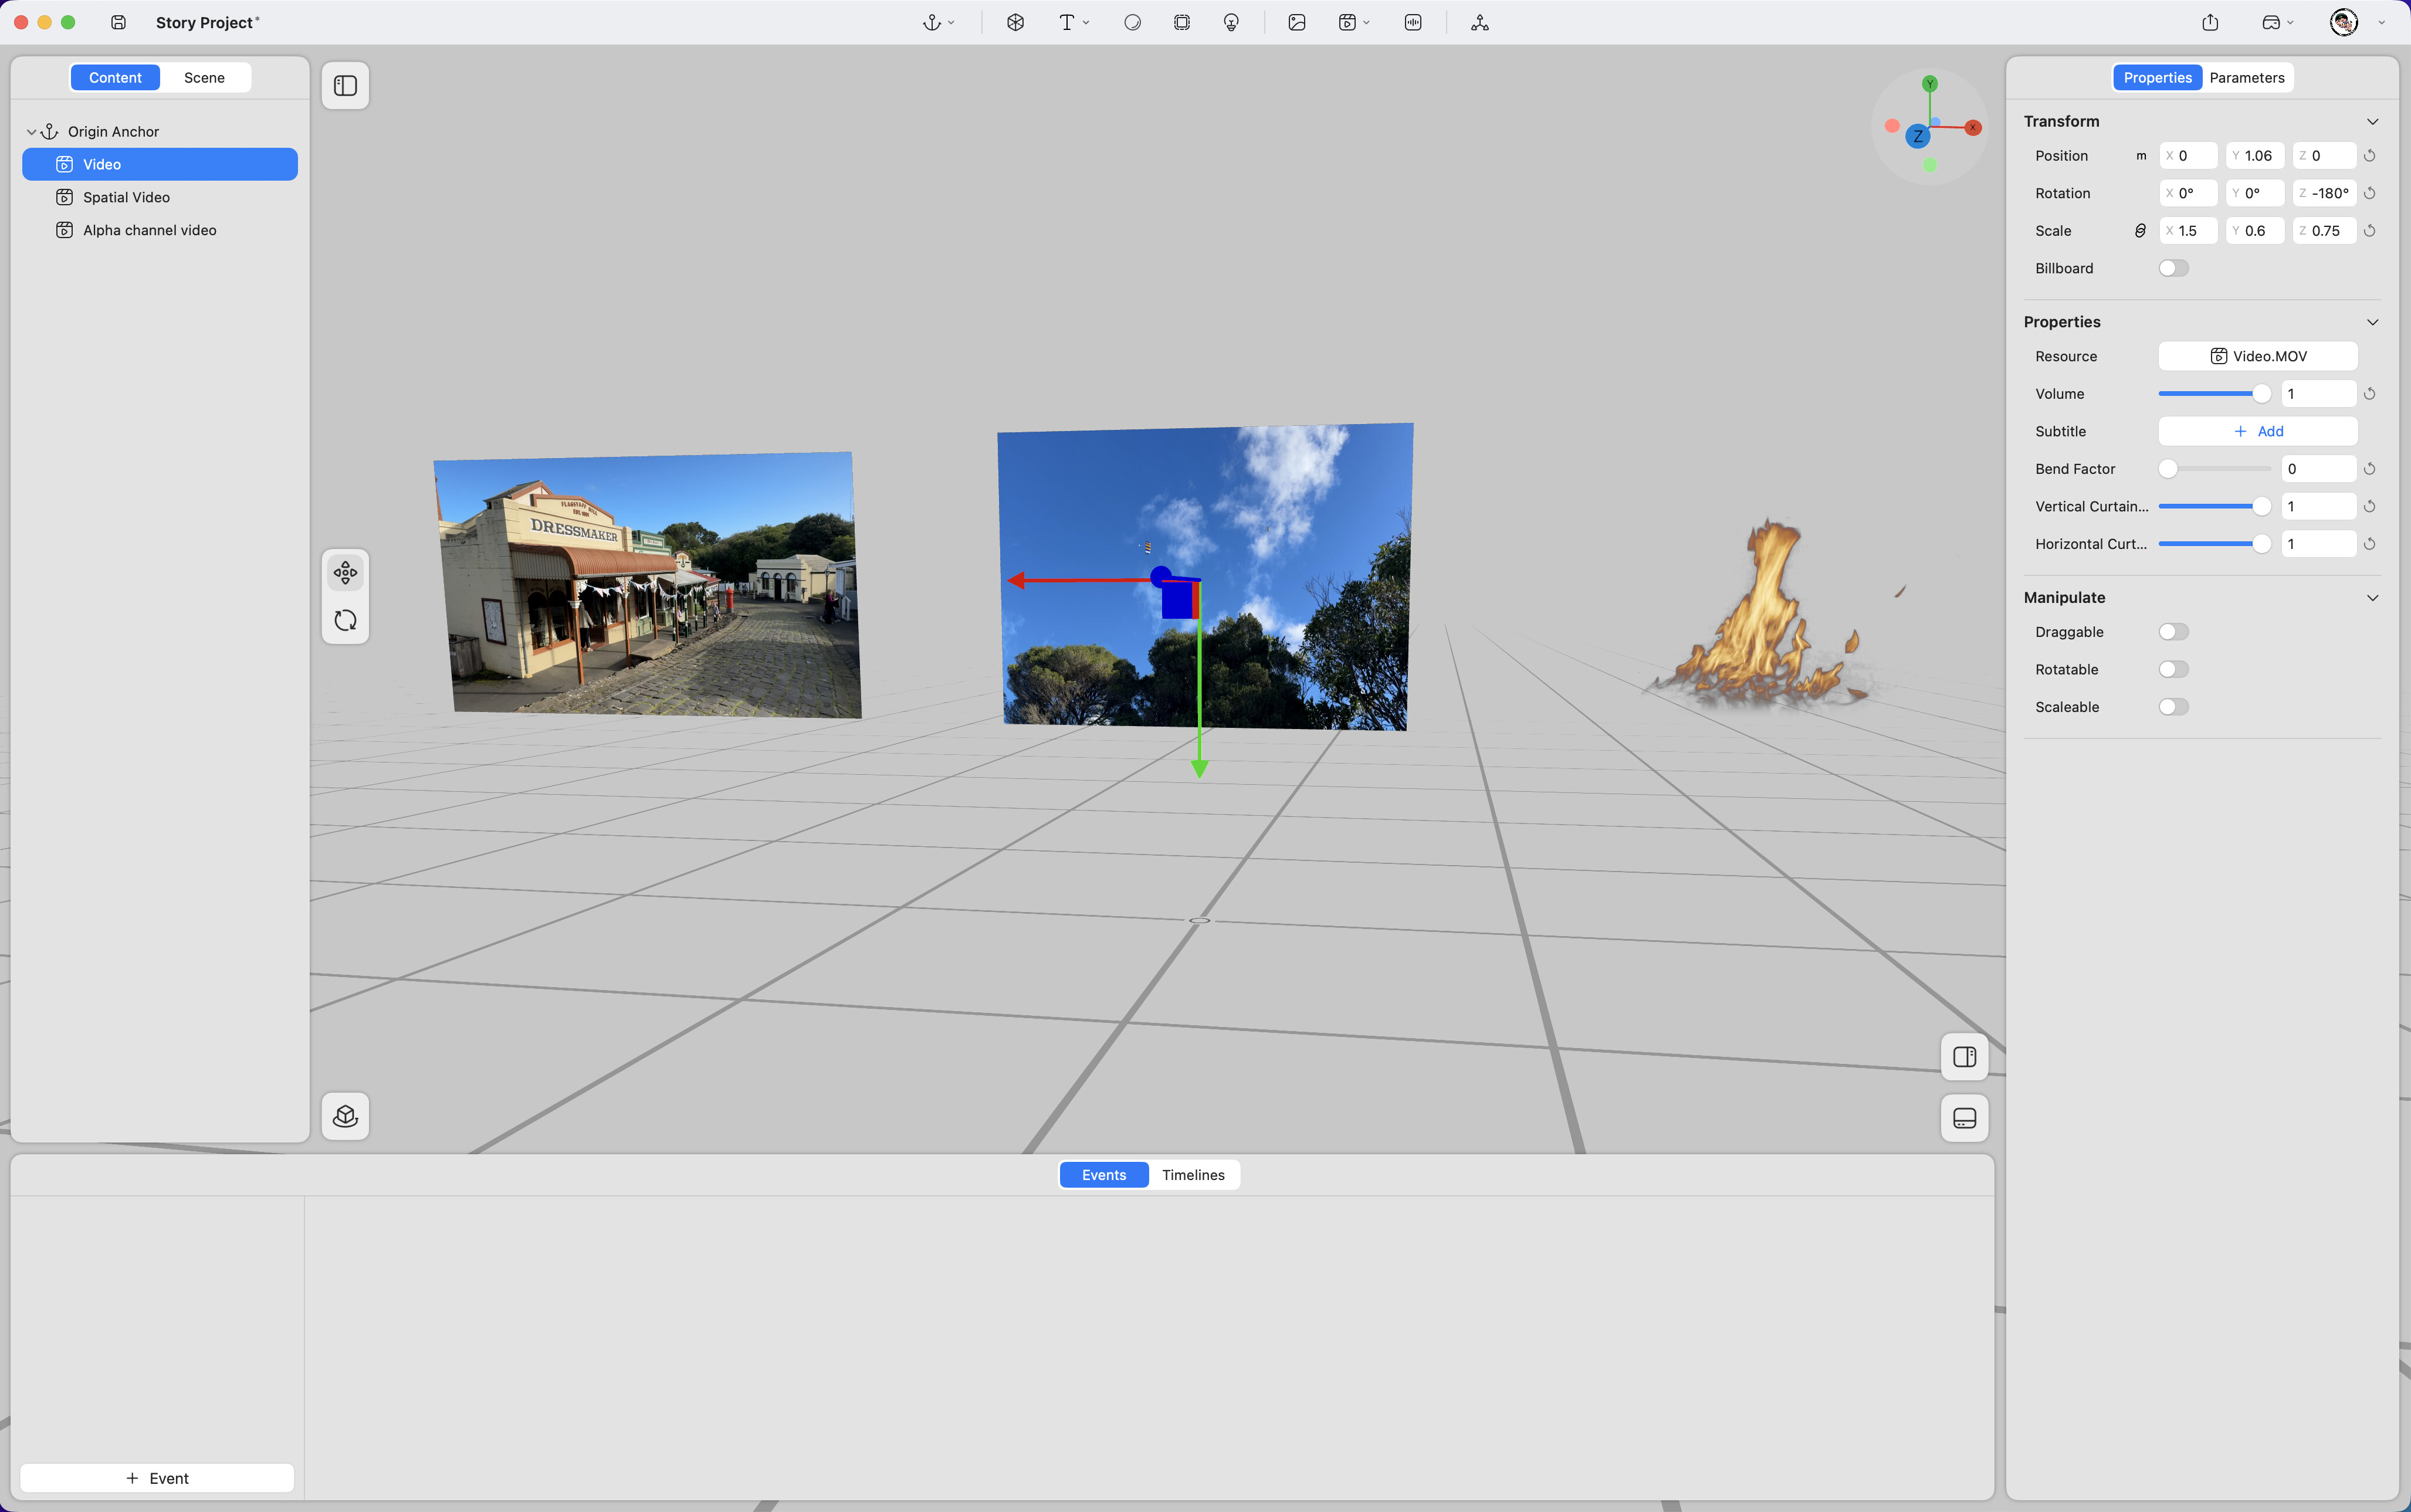Open the video tool dropdown arrow

1367,22
